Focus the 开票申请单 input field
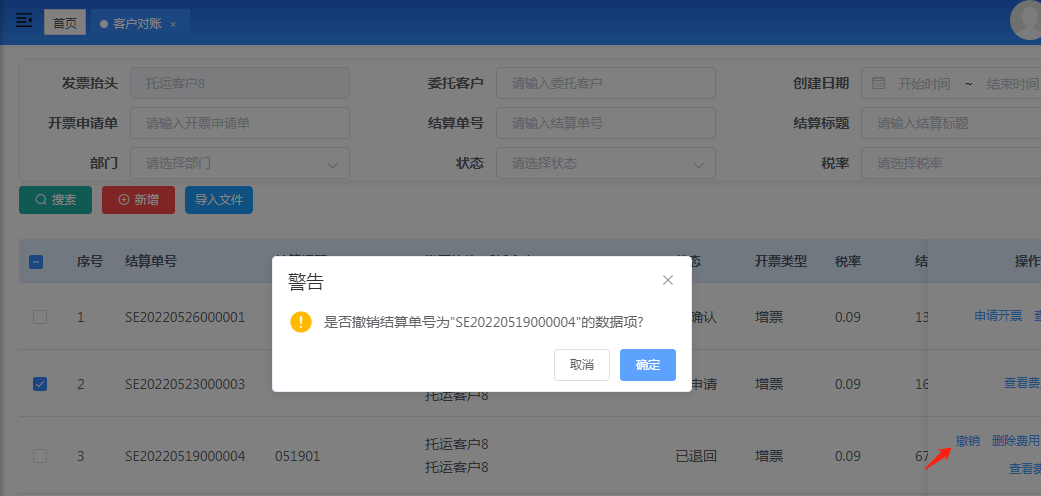The image size is (1041, 496). click(x=240, y=124)
